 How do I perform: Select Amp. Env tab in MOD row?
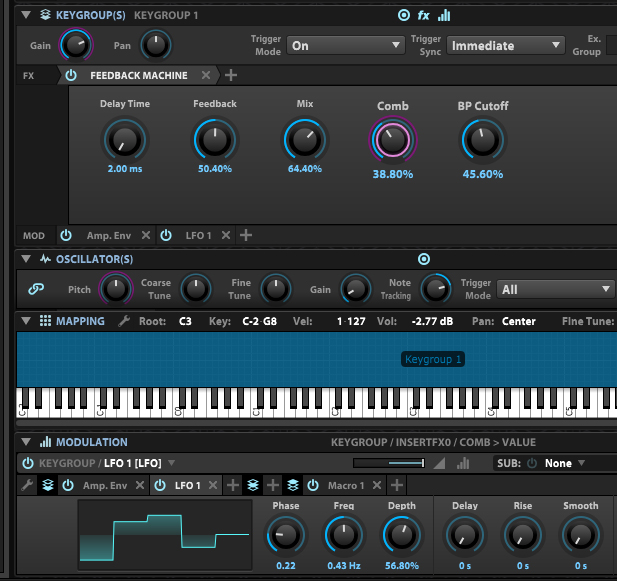click(109, 236)
